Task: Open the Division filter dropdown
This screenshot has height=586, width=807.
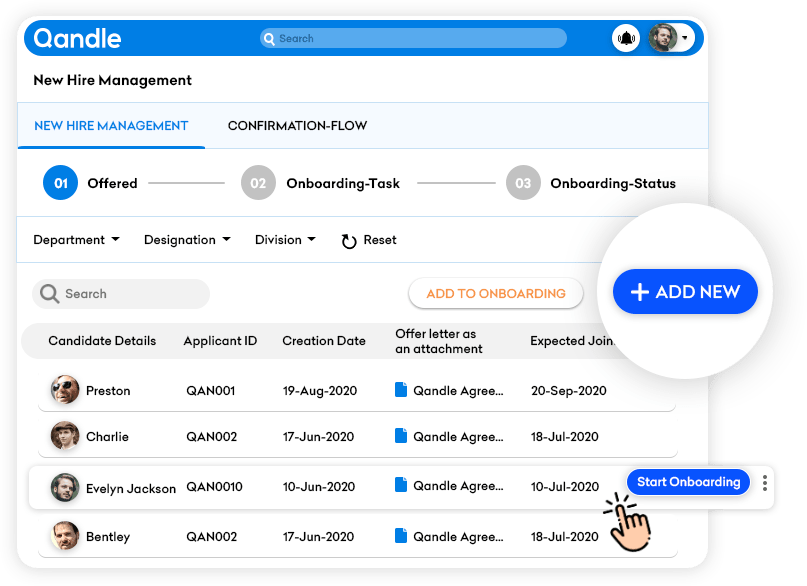Action: point(285,240)
